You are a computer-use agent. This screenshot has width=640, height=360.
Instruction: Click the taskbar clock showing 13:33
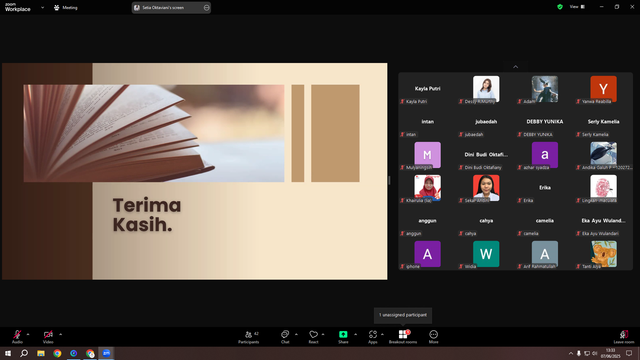coord(610,353)
